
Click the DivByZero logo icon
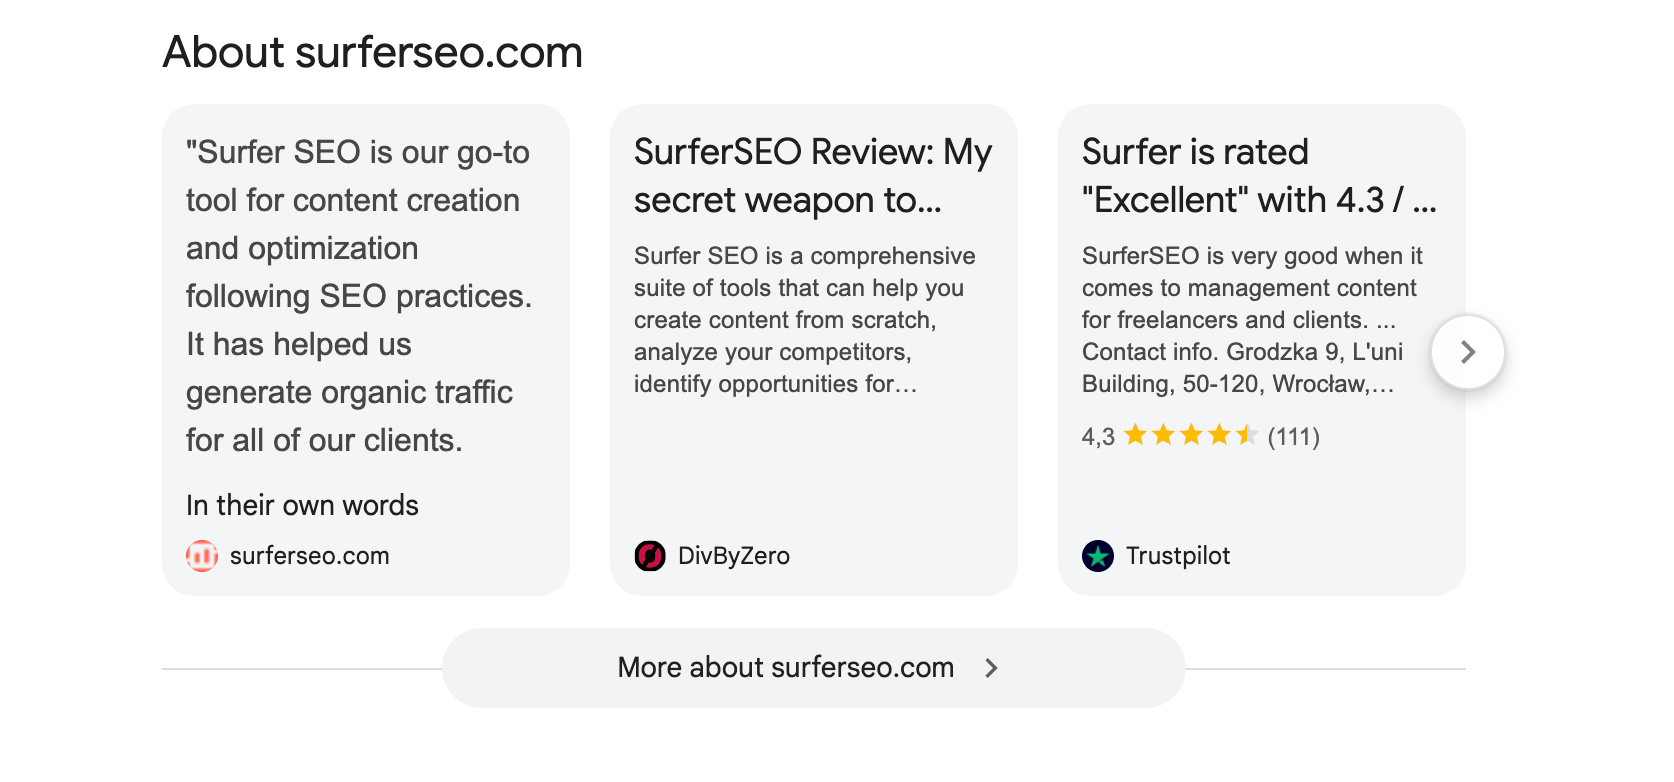click(650, 556)
